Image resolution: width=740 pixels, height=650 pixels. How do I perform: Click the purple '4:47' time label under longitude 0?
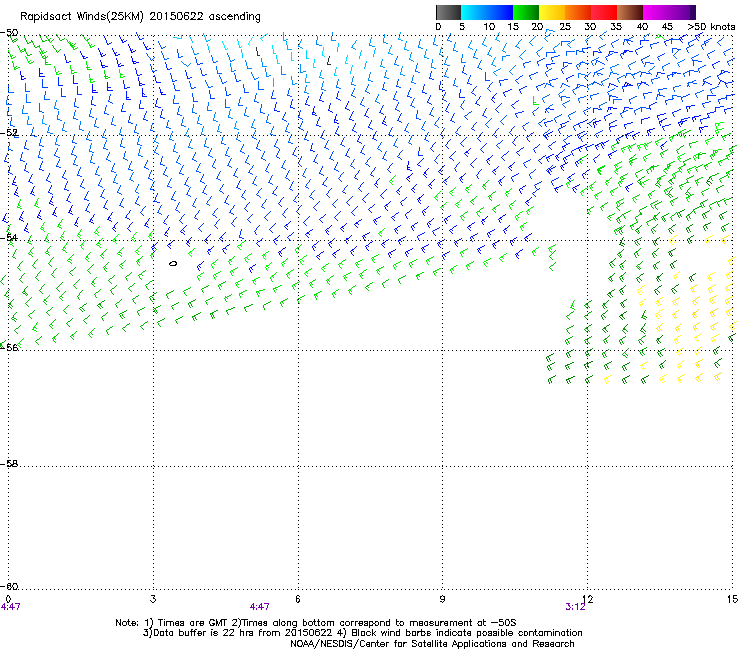tap(10, 607)
